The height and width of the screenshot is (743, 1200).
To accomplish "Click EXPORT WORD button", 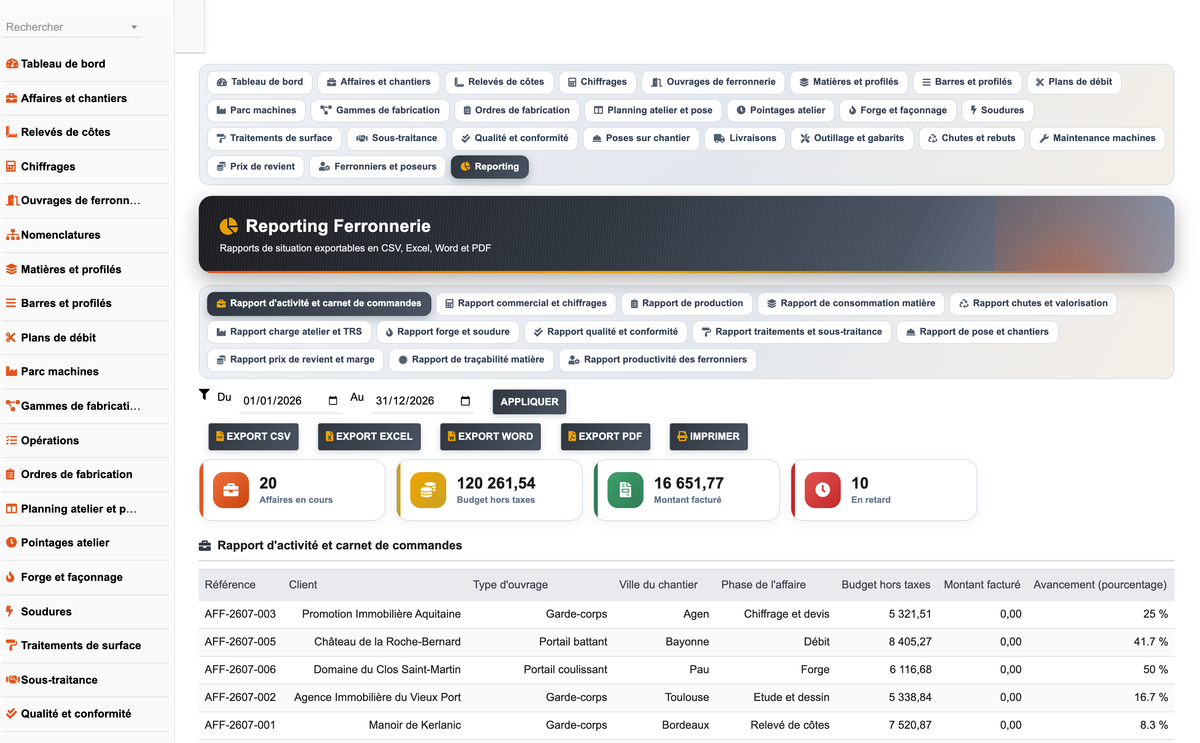I will [x=490, y=436].
